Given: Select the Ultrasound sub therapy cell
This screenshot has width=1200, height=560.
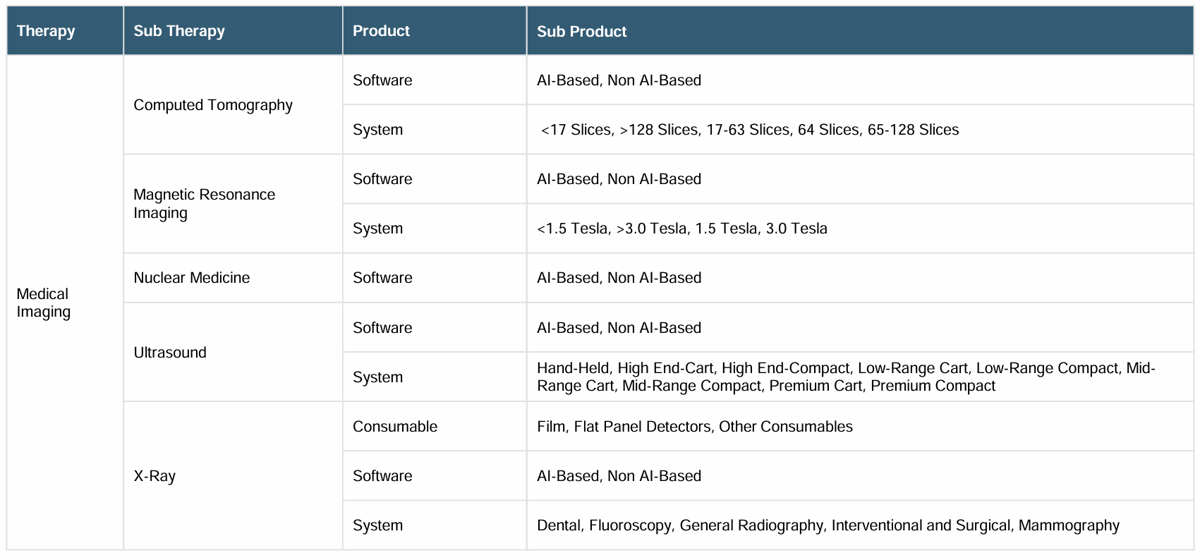Looking at the screenshot, I should 233,352.
